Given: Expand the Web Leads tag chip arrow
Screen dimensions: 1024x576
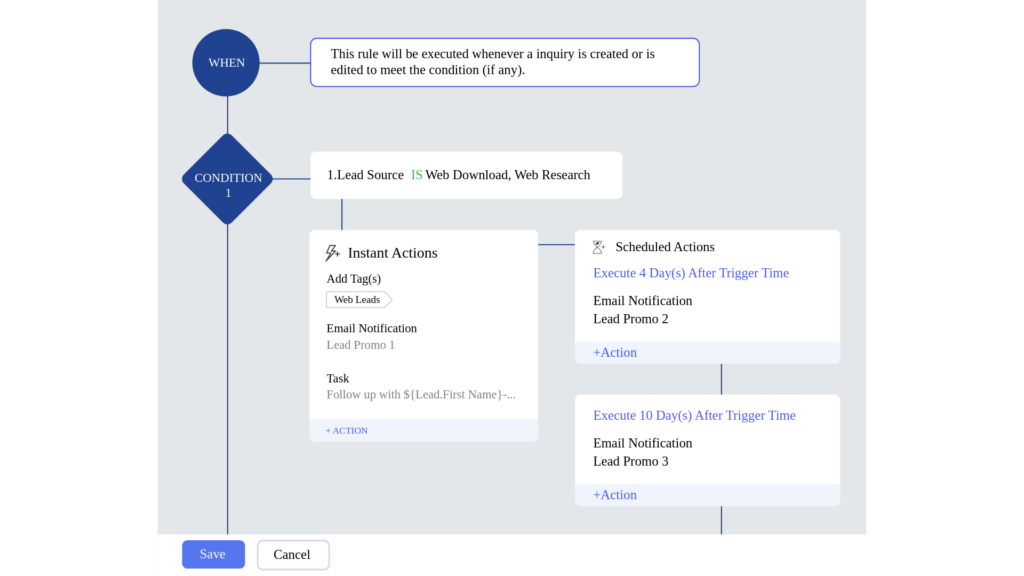Looking at the screenshot, I should click(385, 299).
